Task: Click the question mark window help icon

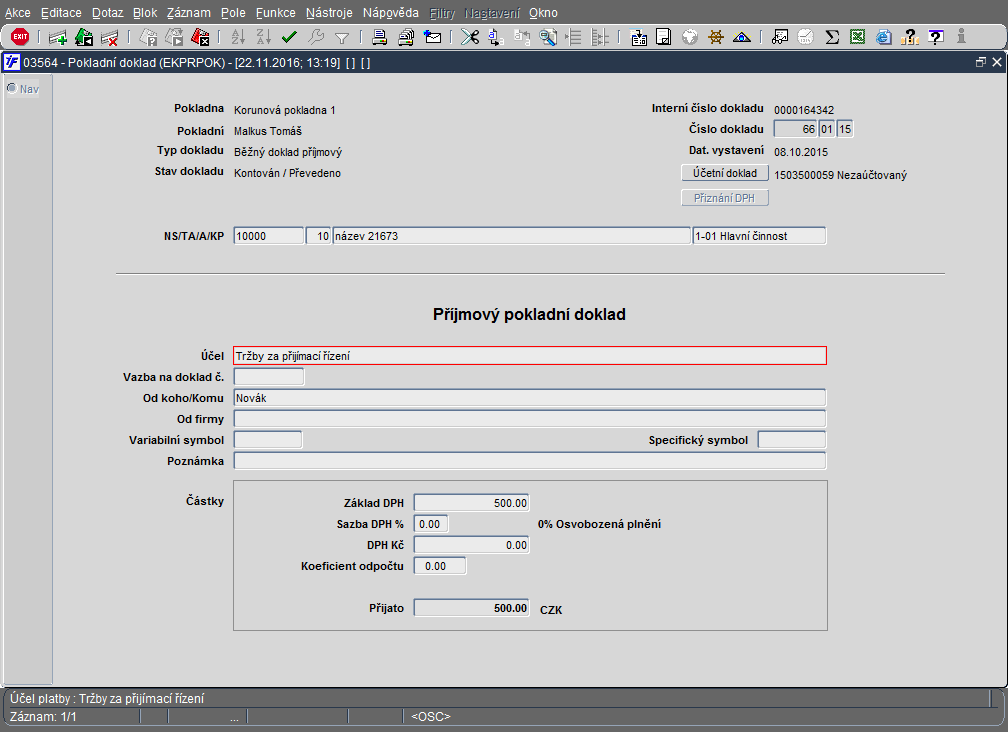Action: tap(936, 37)
